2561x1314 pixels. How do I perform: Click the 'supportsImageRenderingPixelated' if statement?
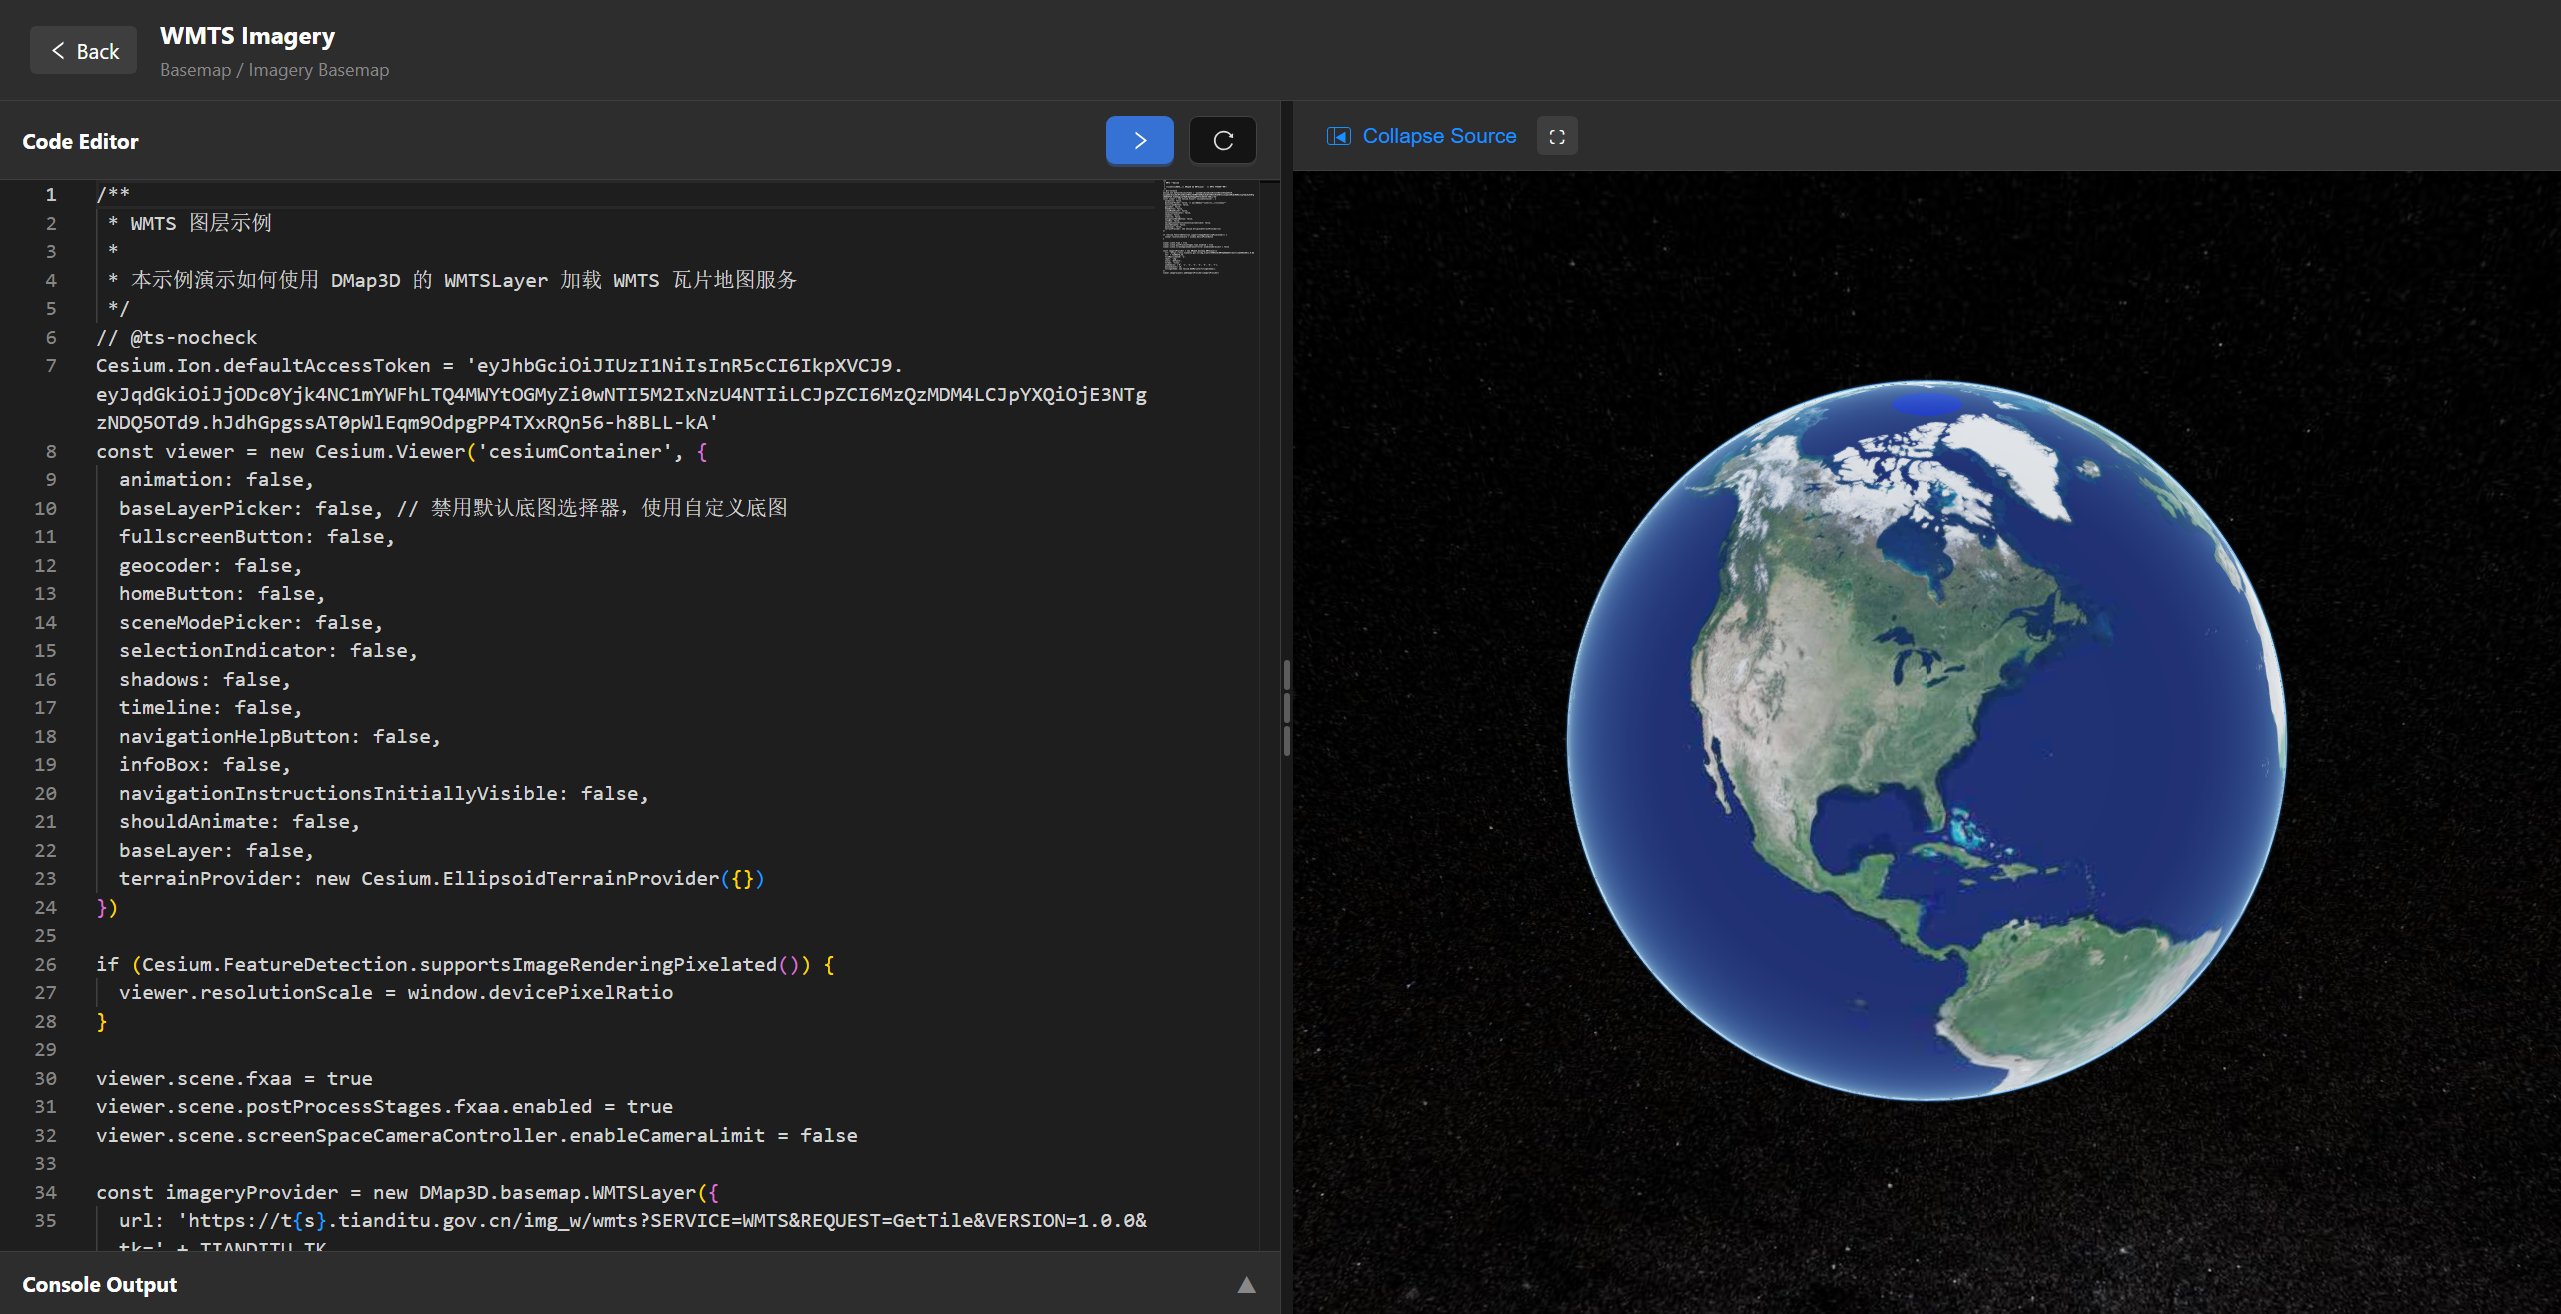coord(465,964)
